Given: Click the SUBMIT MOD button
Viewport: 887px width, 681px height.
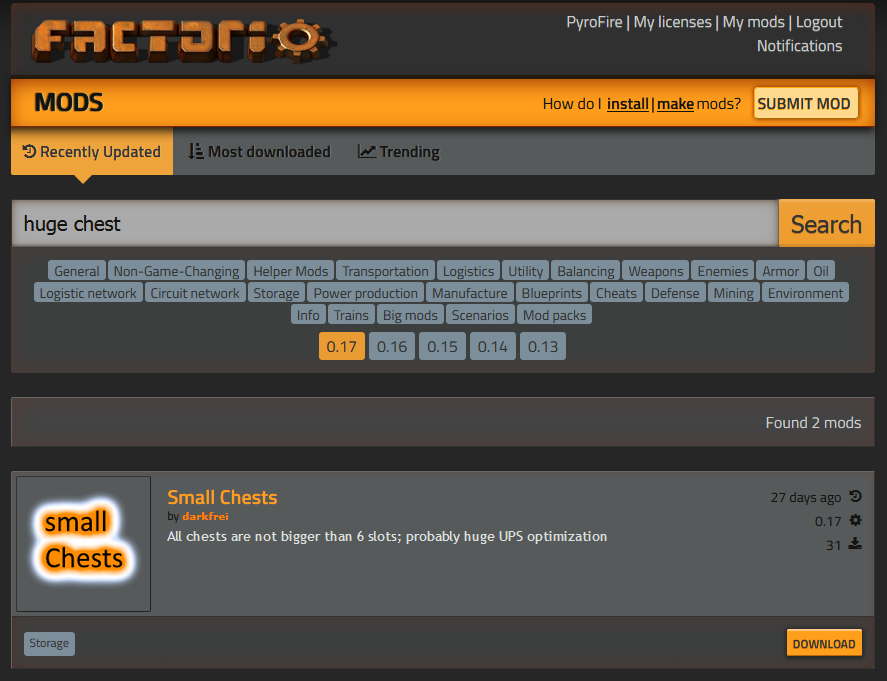Looking at the screenshot, I should (x=805, y=104).
